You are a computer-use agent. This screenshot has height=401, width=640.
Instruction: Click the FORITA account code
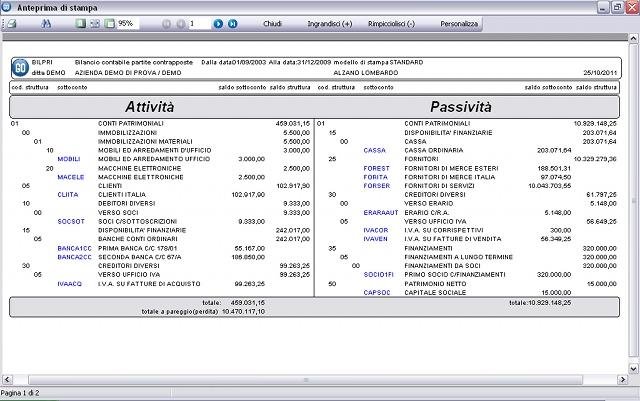point(375,177)
